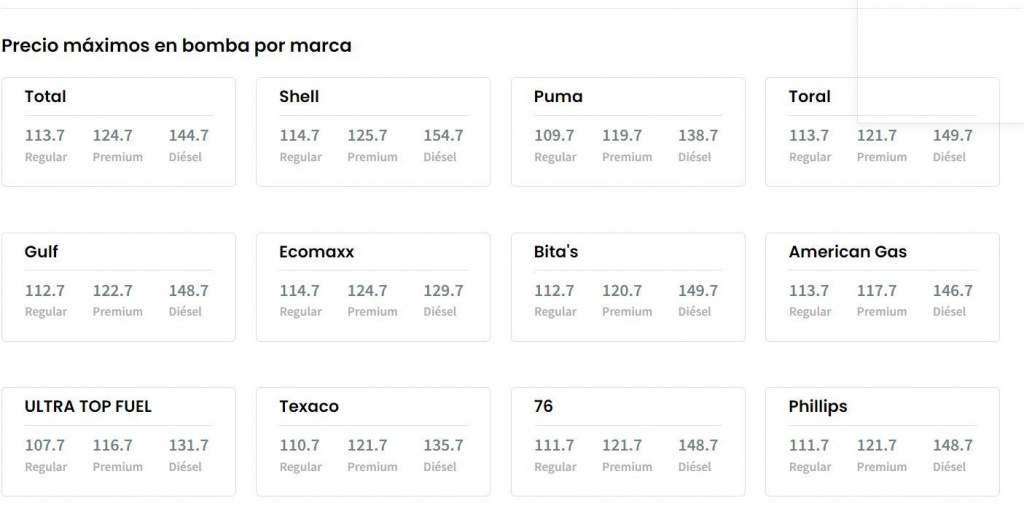Open the Shell brand card heading
1024x514 pixels.
click(299, 97)
